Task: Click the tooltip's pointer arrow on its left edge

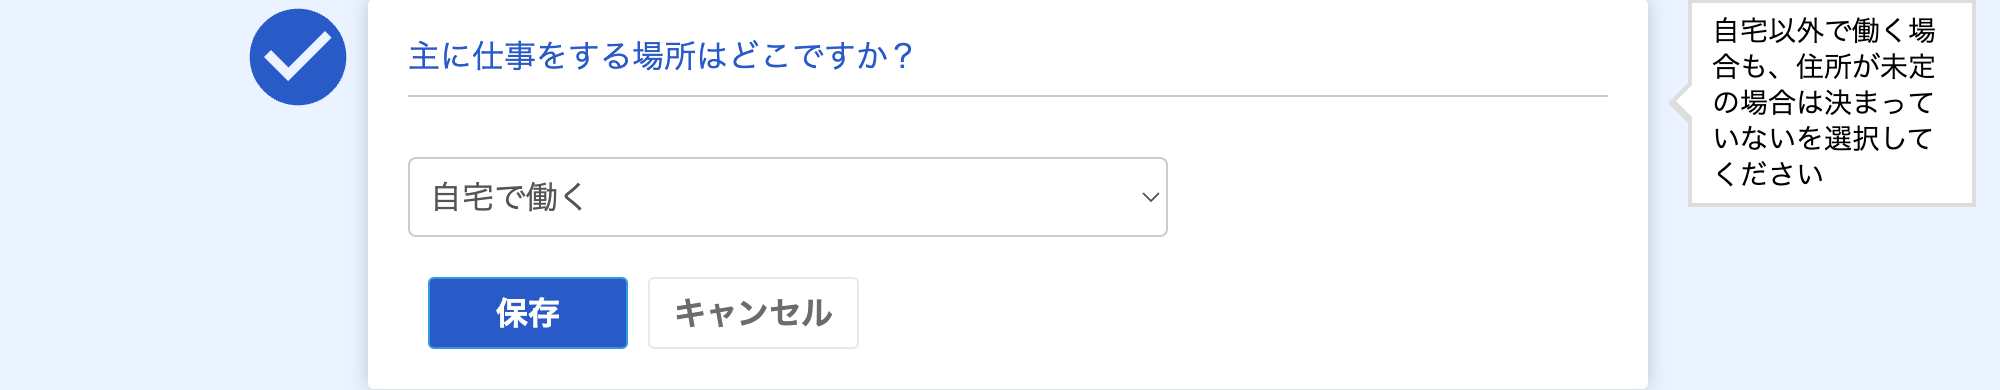Action: point(1680,102)
